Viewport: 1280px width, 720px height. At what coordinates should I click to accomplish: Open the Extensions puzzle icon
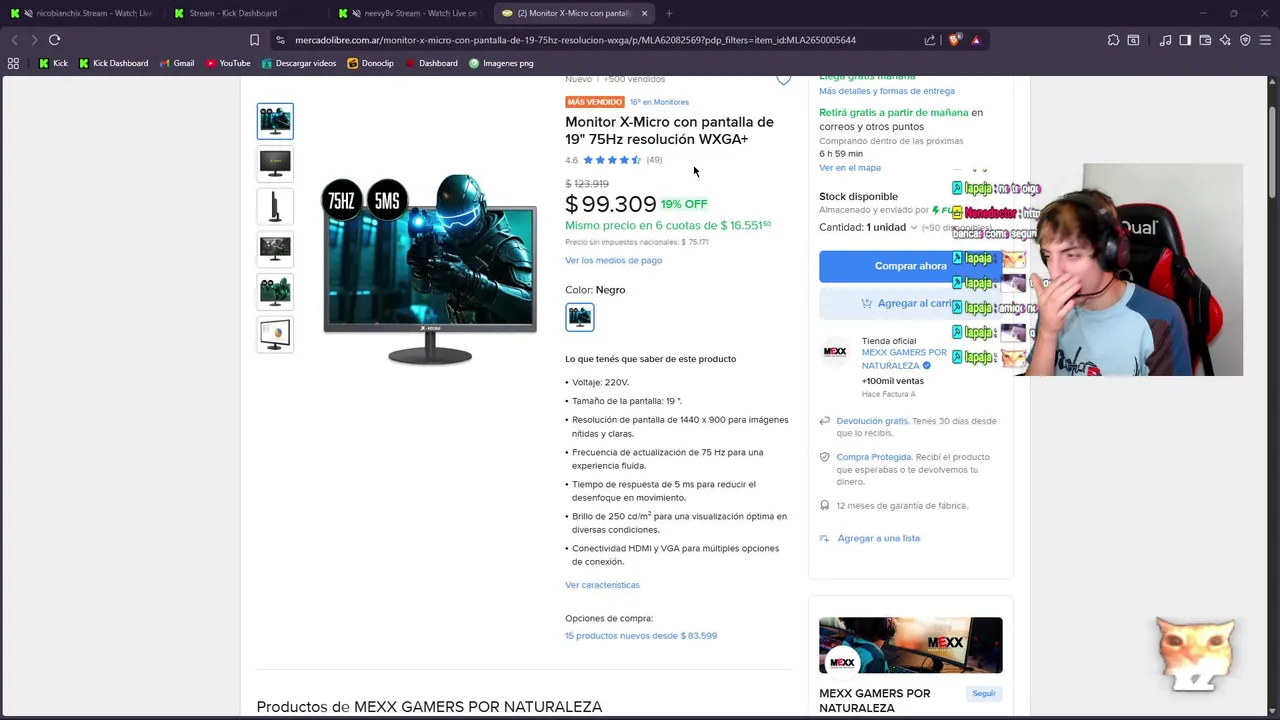tap(1113, 40)
